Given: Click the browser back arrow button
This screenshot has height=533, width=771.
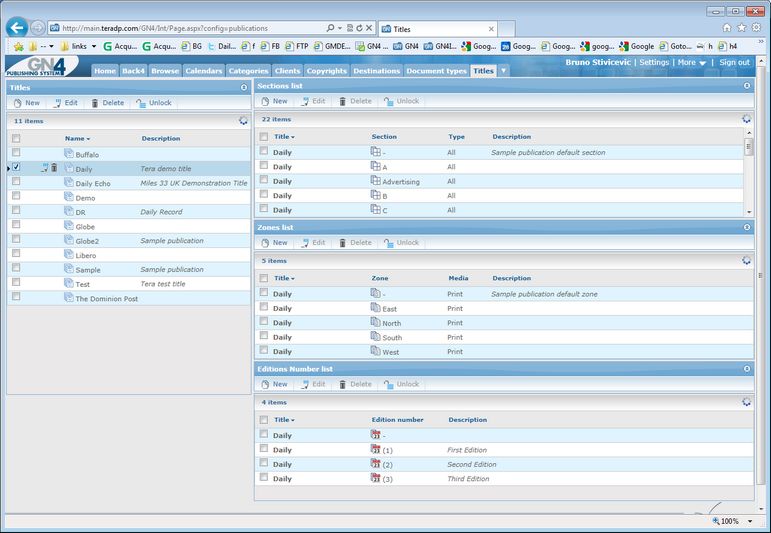Looking at the screenshot, I should [x=17, y=28].
